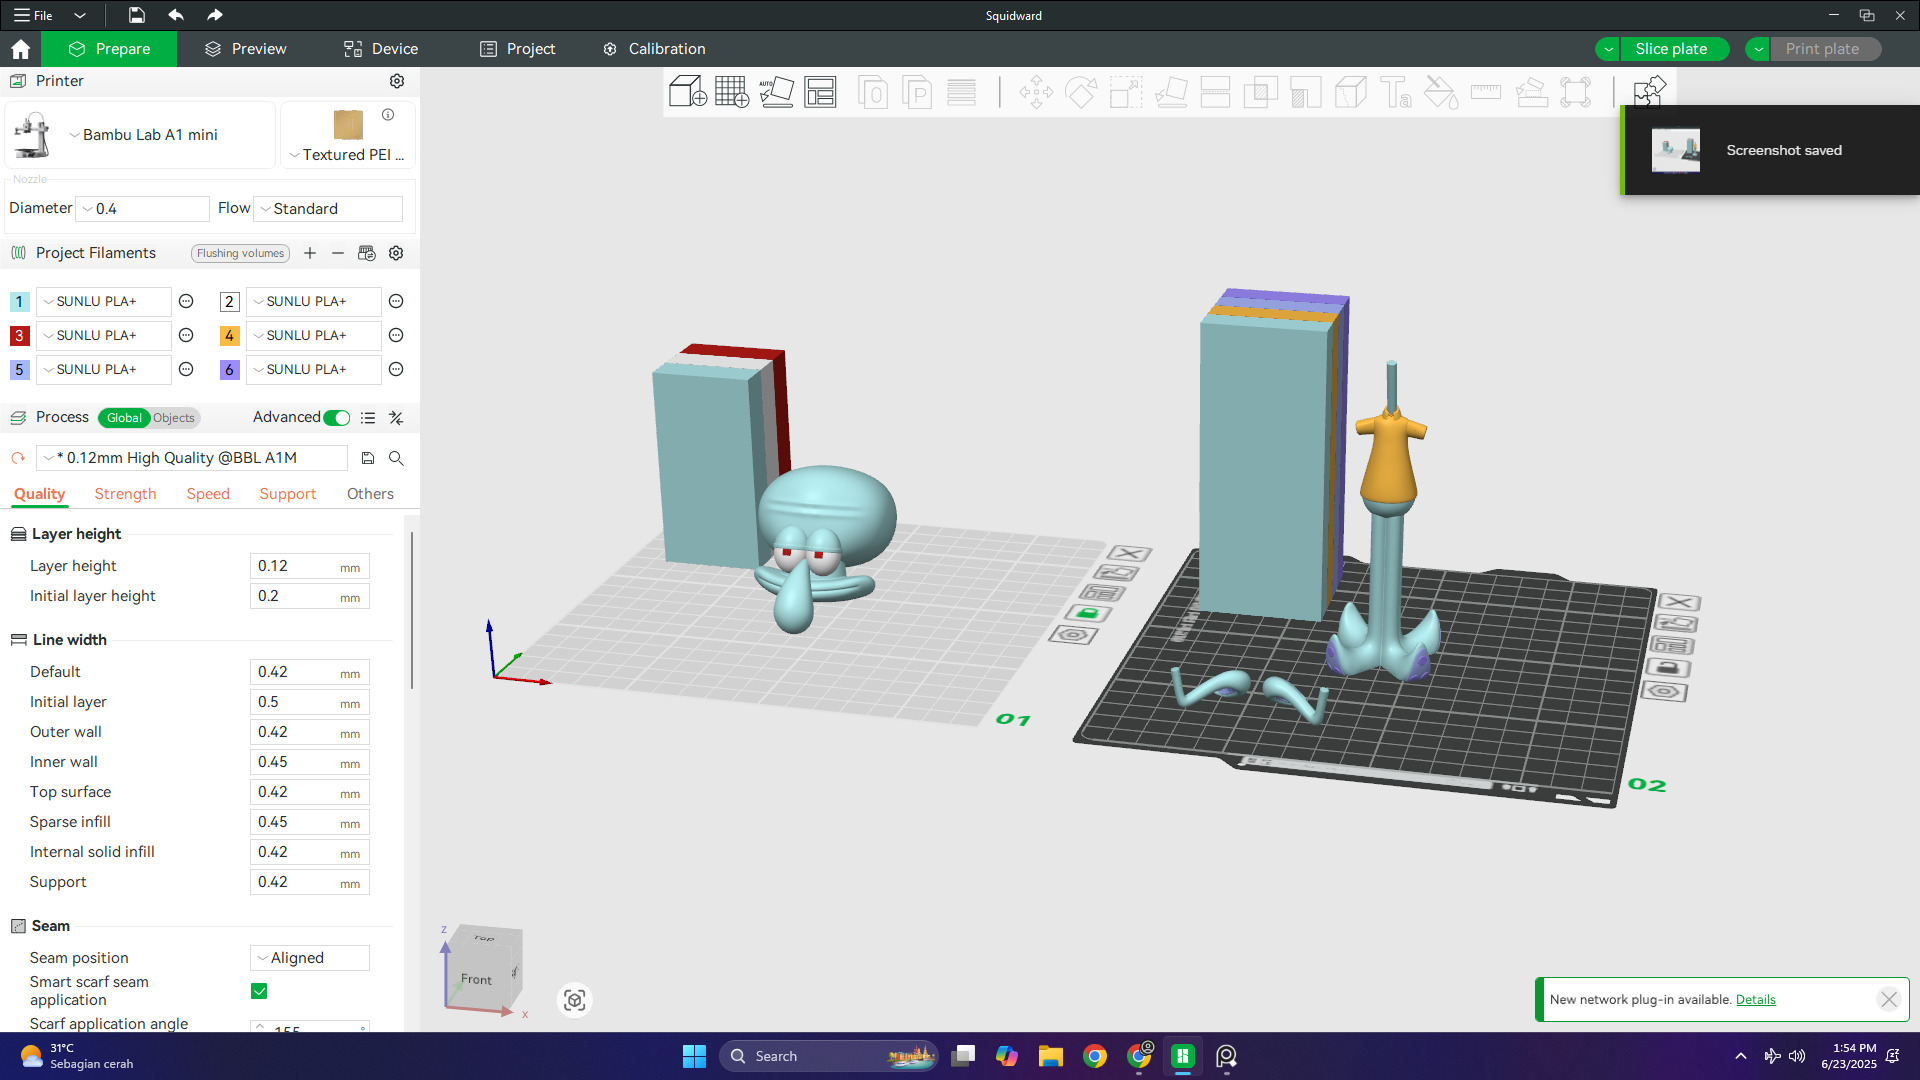Open the Strength settings tab
Screen dimensions: 1920x1080
[125, 494]
